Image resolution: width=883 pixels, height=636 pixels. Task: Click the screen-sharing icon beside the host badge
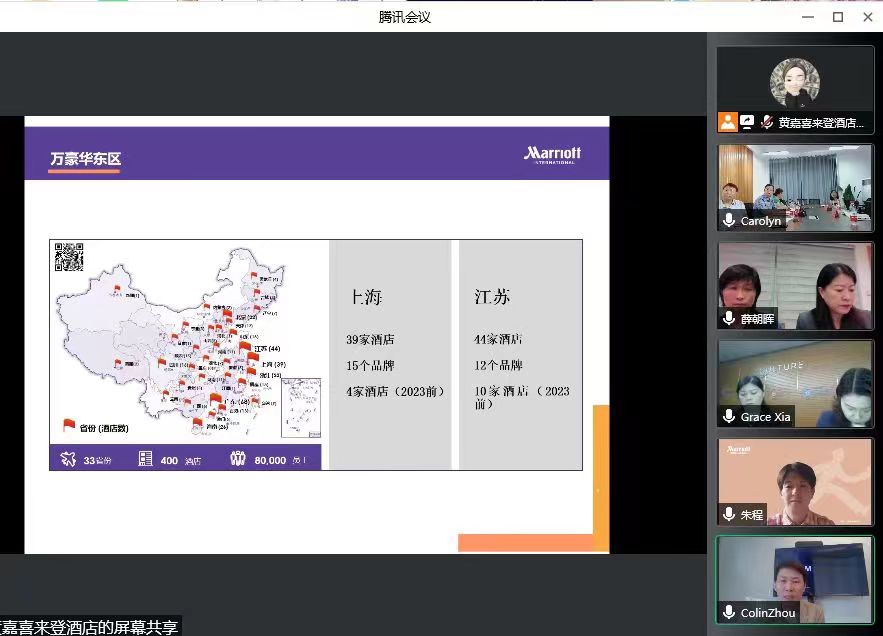[747, 122]
